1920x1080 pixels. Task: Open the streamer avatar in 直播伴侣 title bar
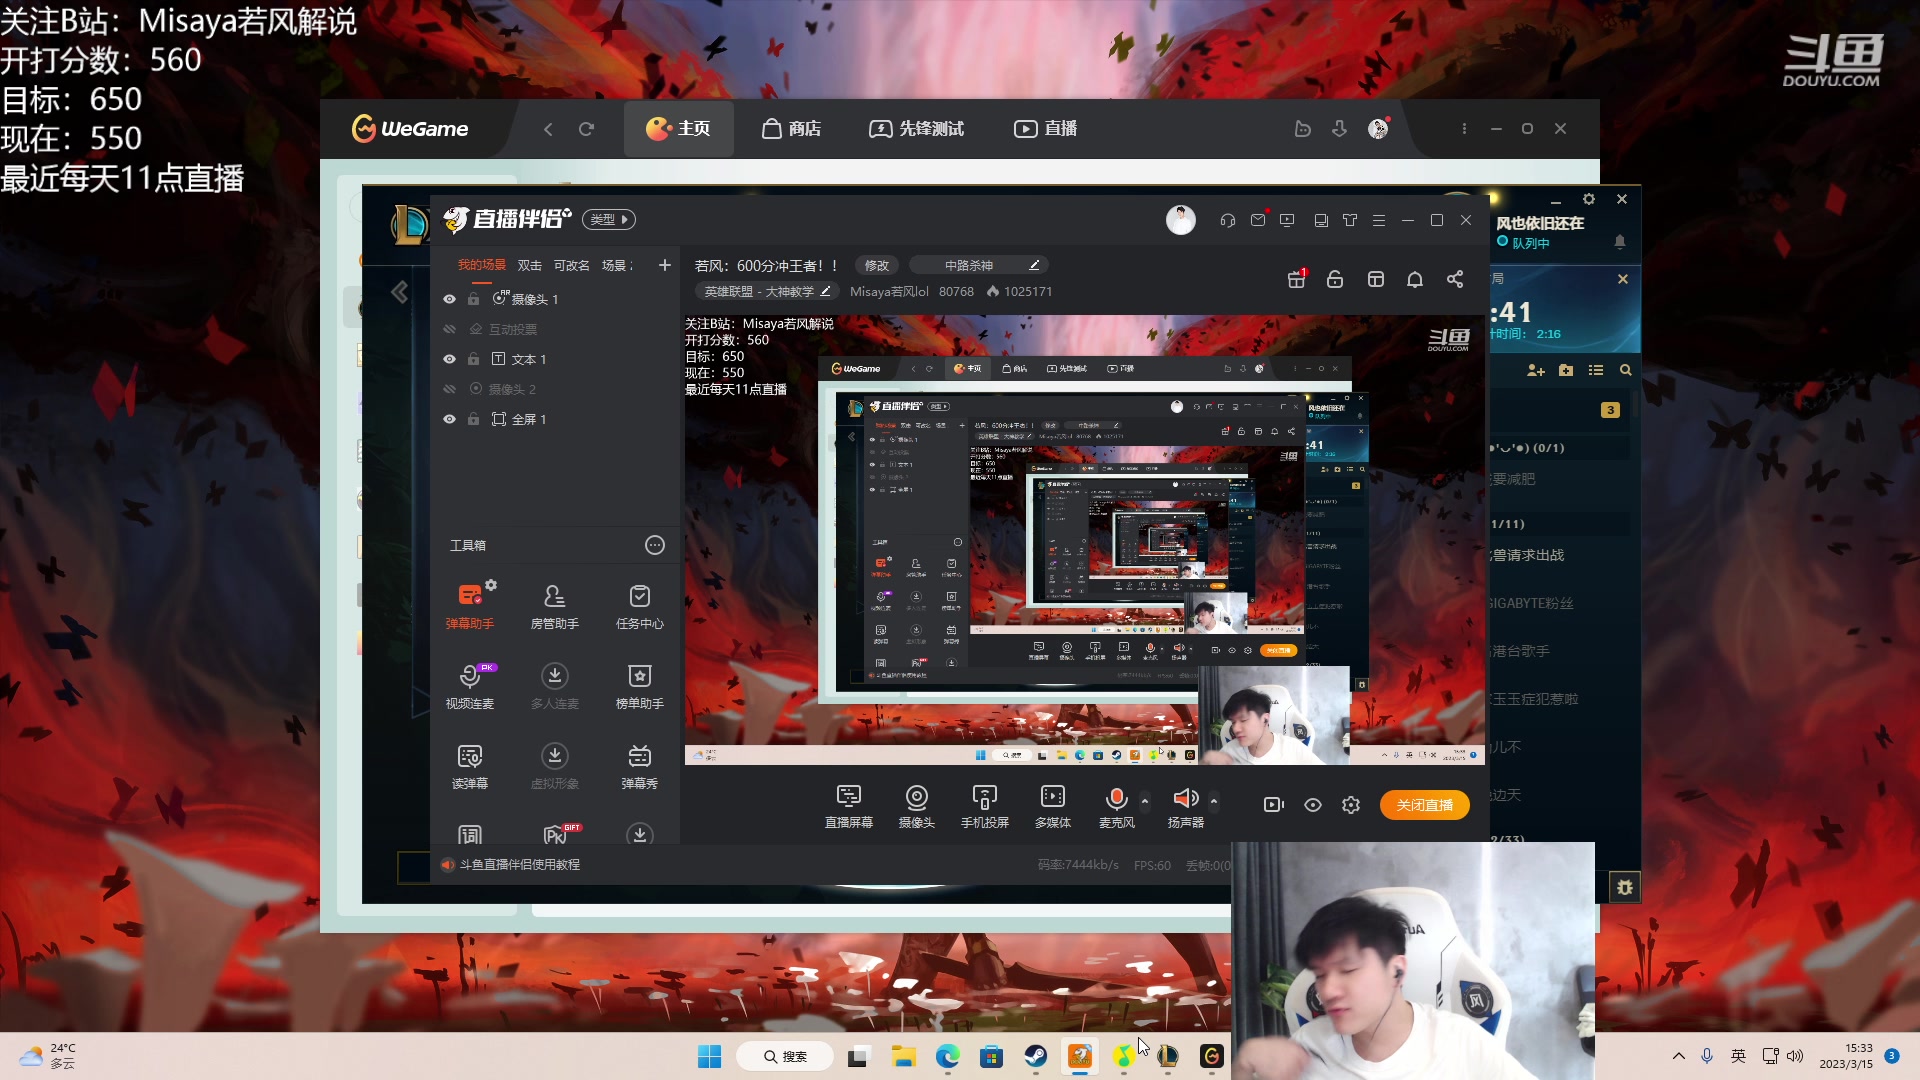click(x=1180, y=220)
